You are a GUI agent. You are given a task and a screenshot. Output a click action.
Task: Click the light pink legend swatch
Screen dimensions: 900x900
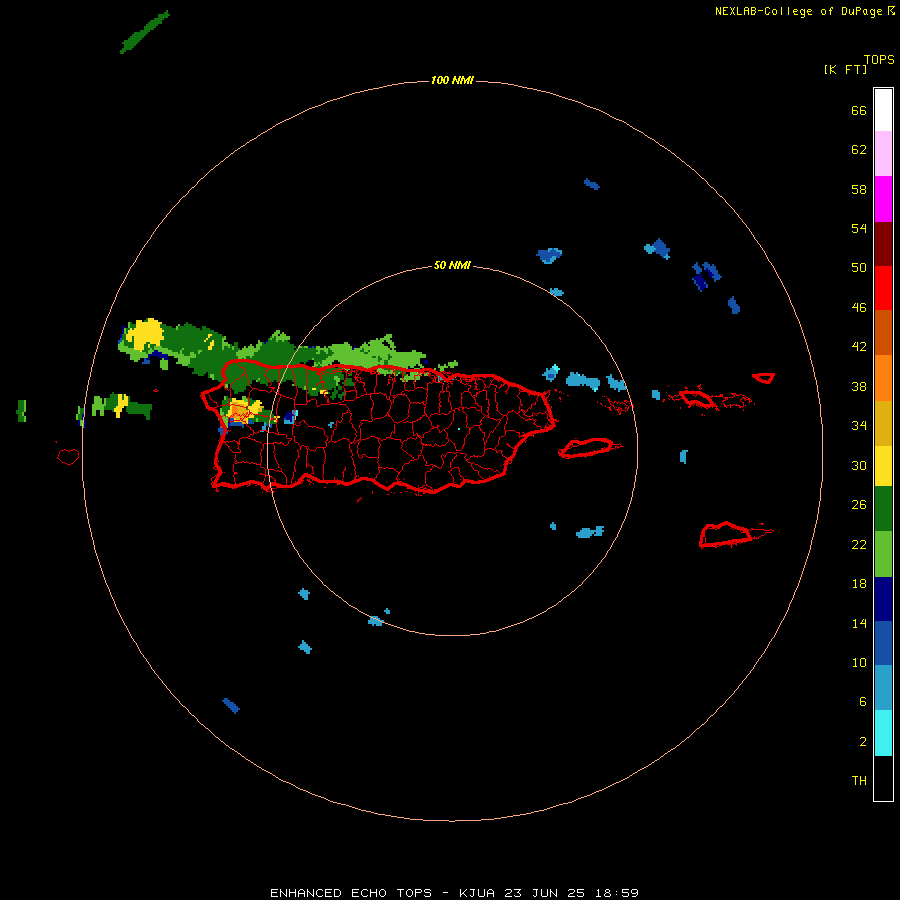(x=883, y=154)
